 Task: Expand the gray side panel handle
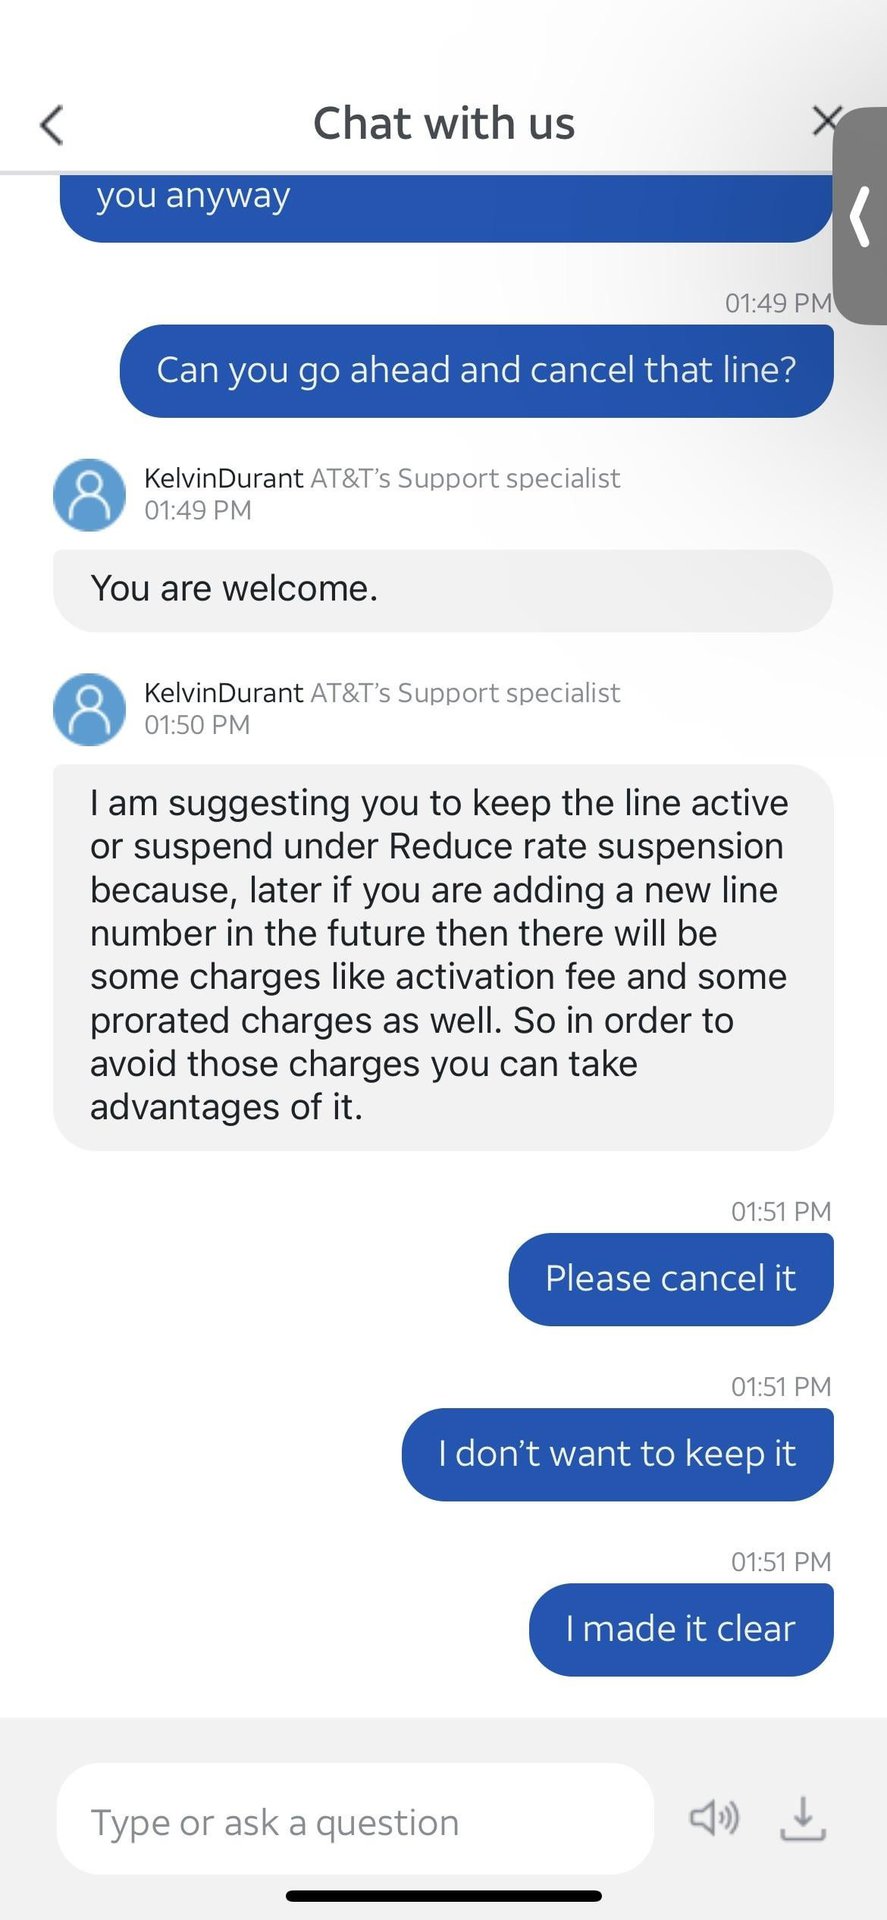[861, 216]
